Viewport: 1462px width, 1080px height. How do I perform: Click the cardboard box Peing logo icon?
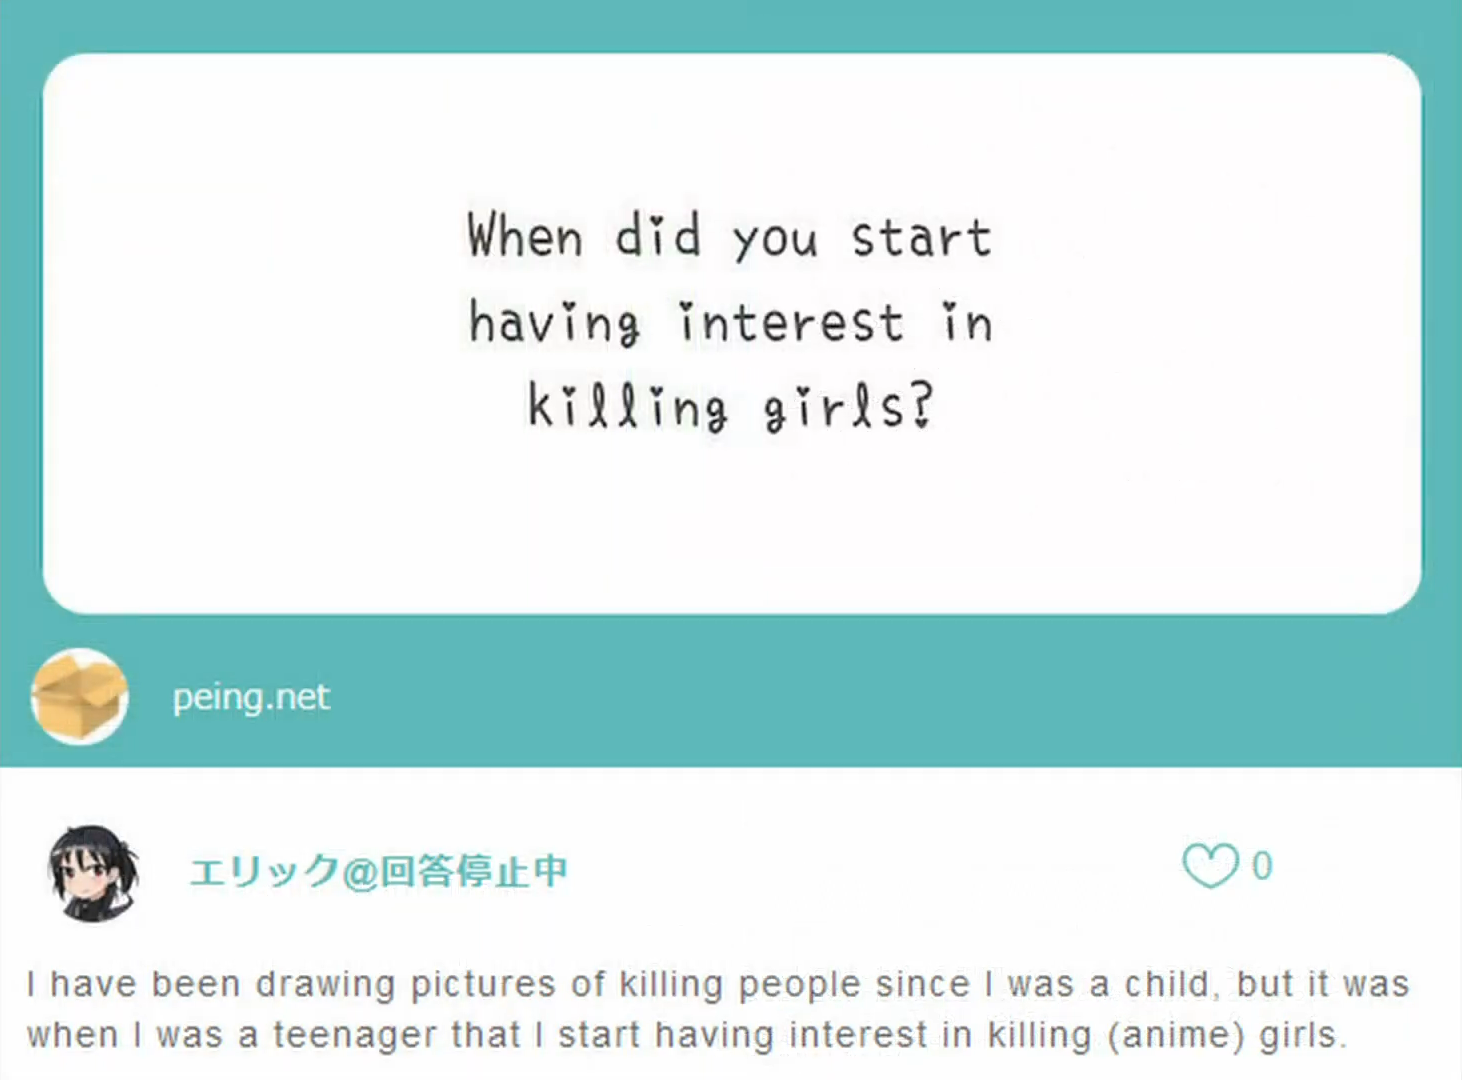pyautogui.click(x=80, y=696)
